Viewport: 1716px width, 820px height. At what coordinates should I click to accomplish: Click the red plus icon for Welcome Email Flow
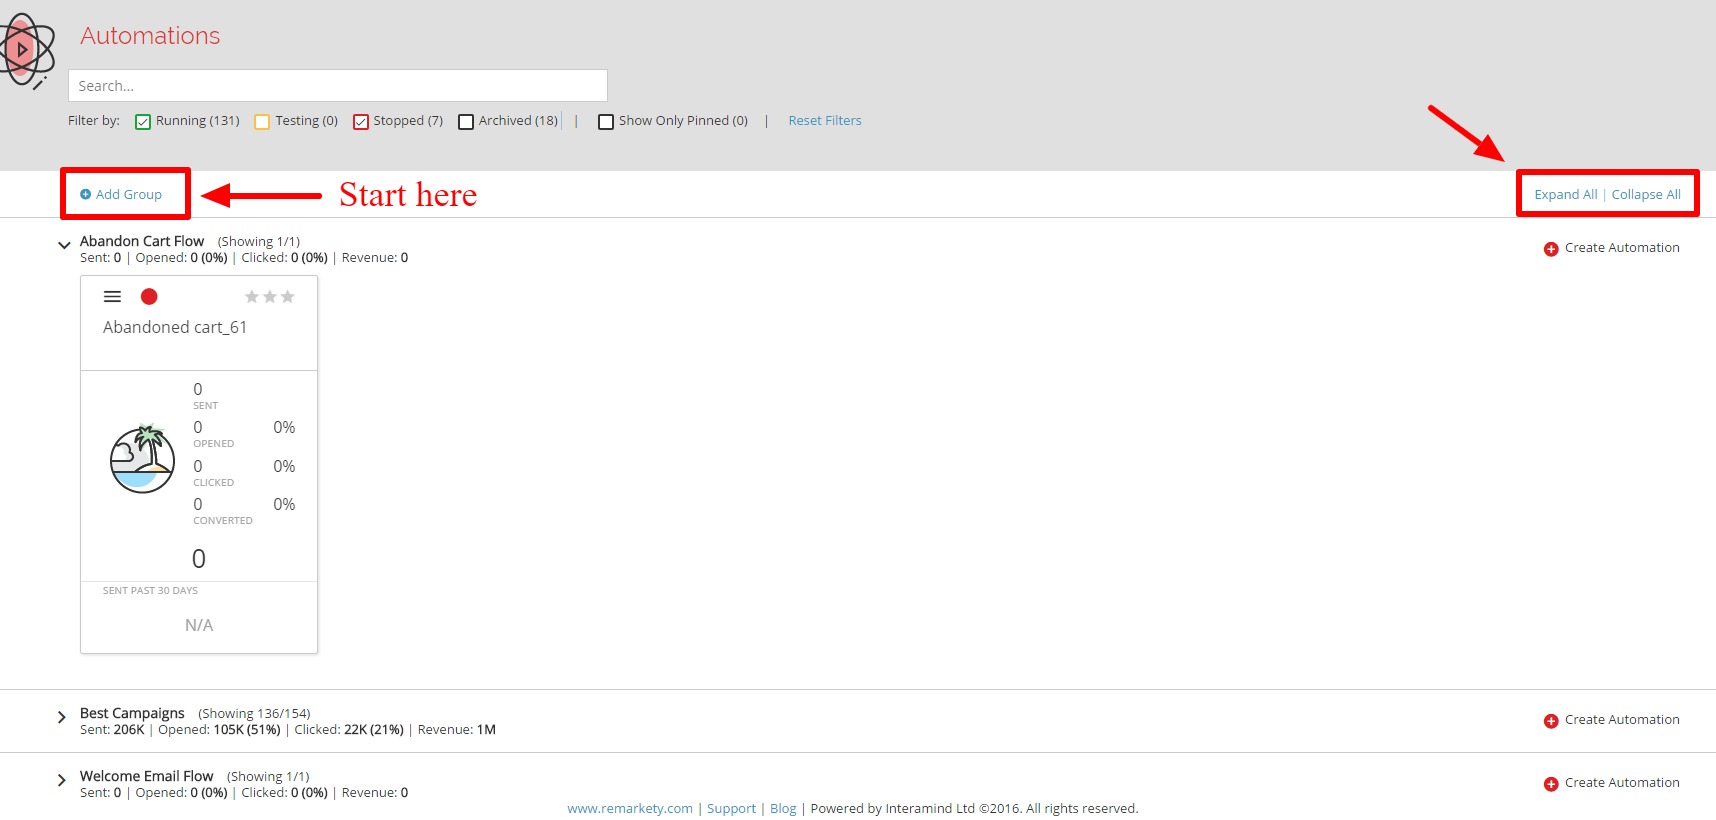pyautogui.click(x=1551, y=784)
